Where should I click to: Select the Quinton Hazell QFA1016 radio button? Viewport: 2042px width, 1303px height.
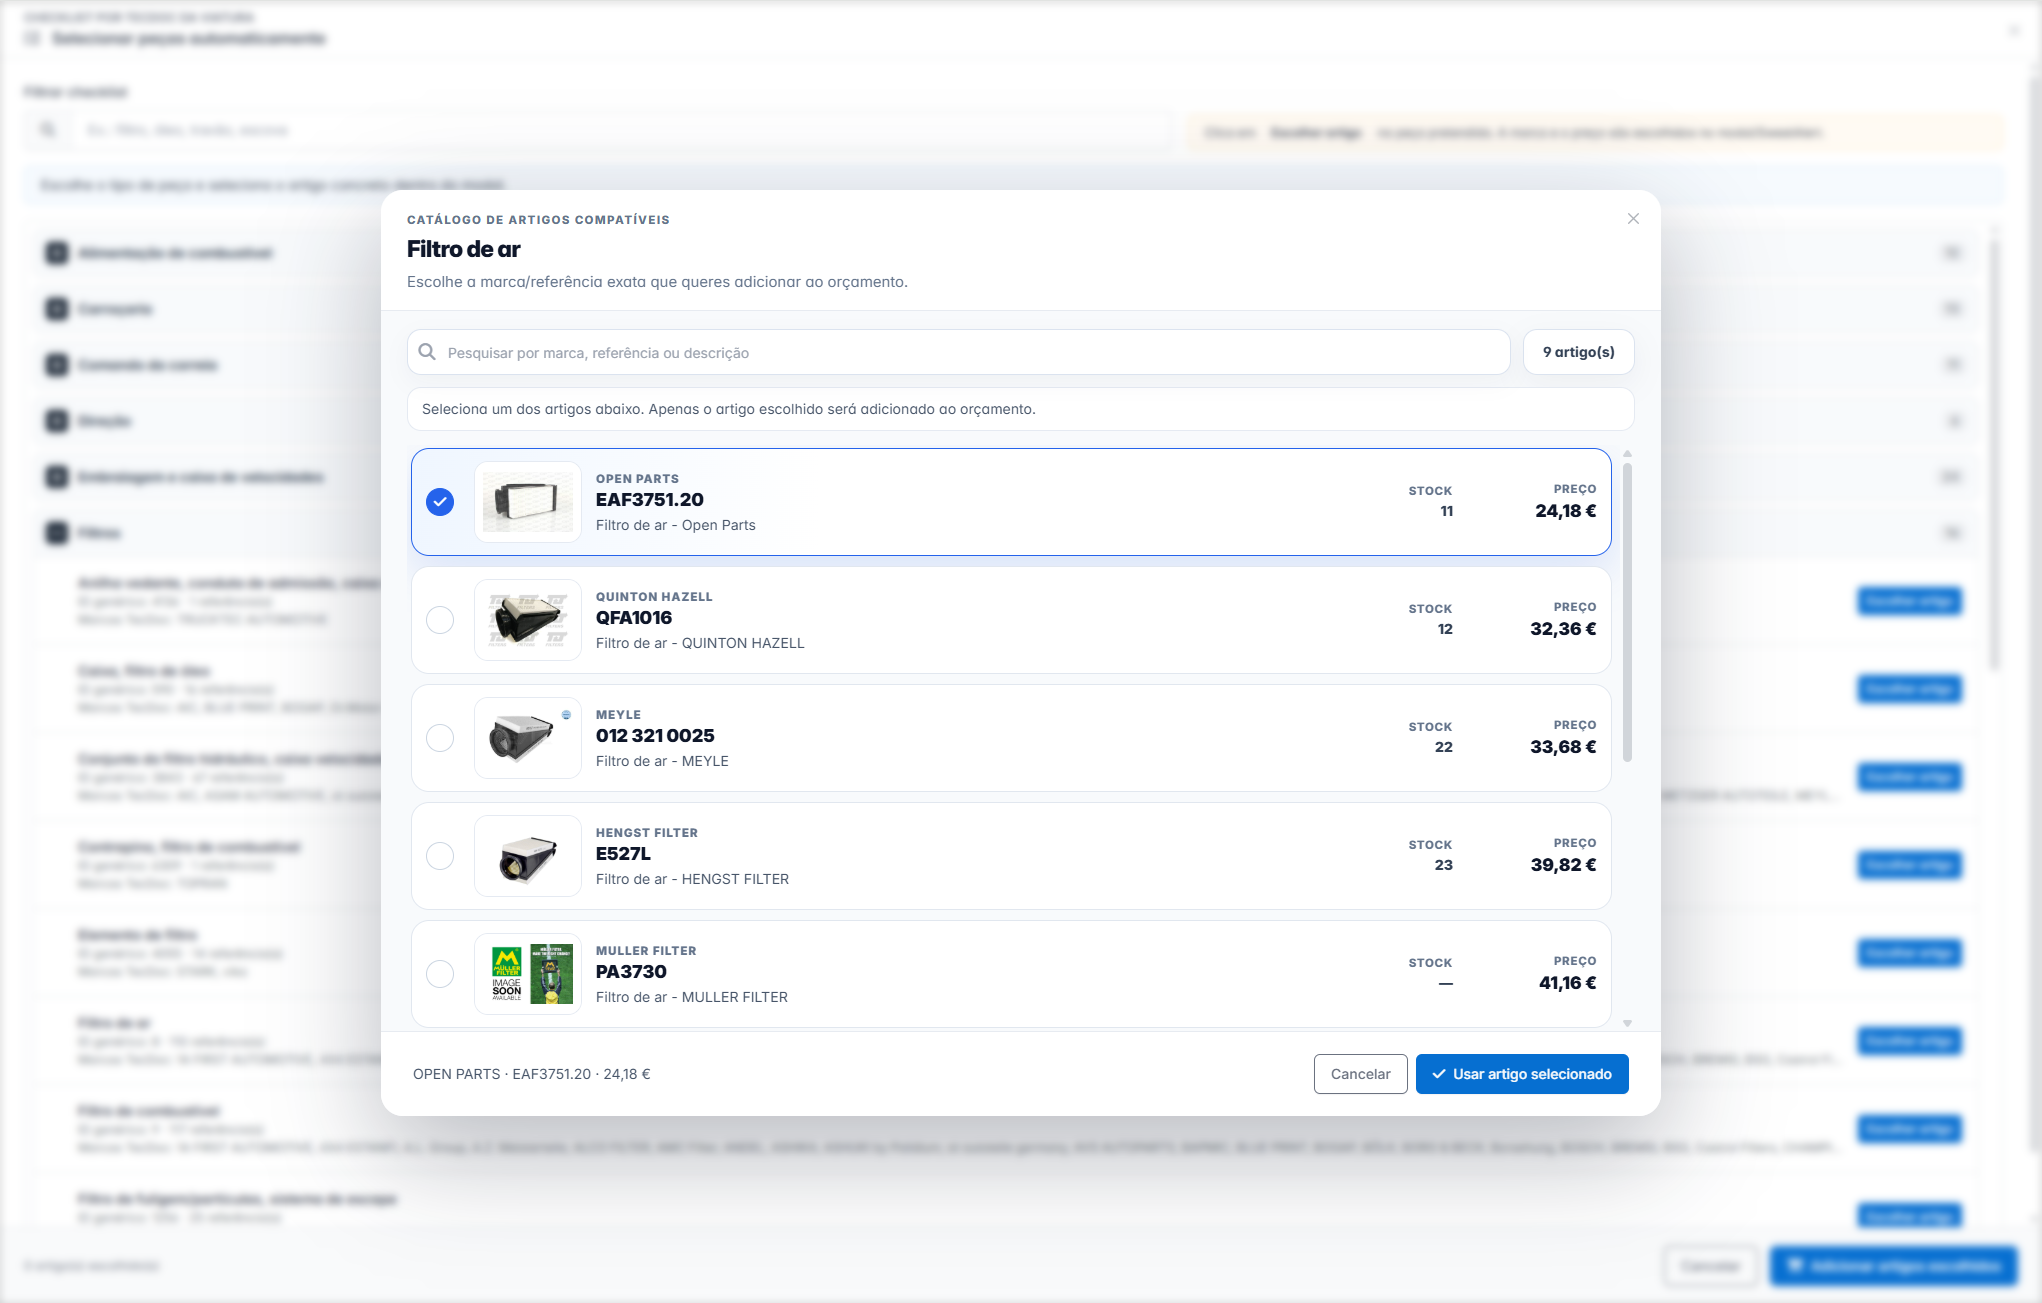tap(440, 620)
